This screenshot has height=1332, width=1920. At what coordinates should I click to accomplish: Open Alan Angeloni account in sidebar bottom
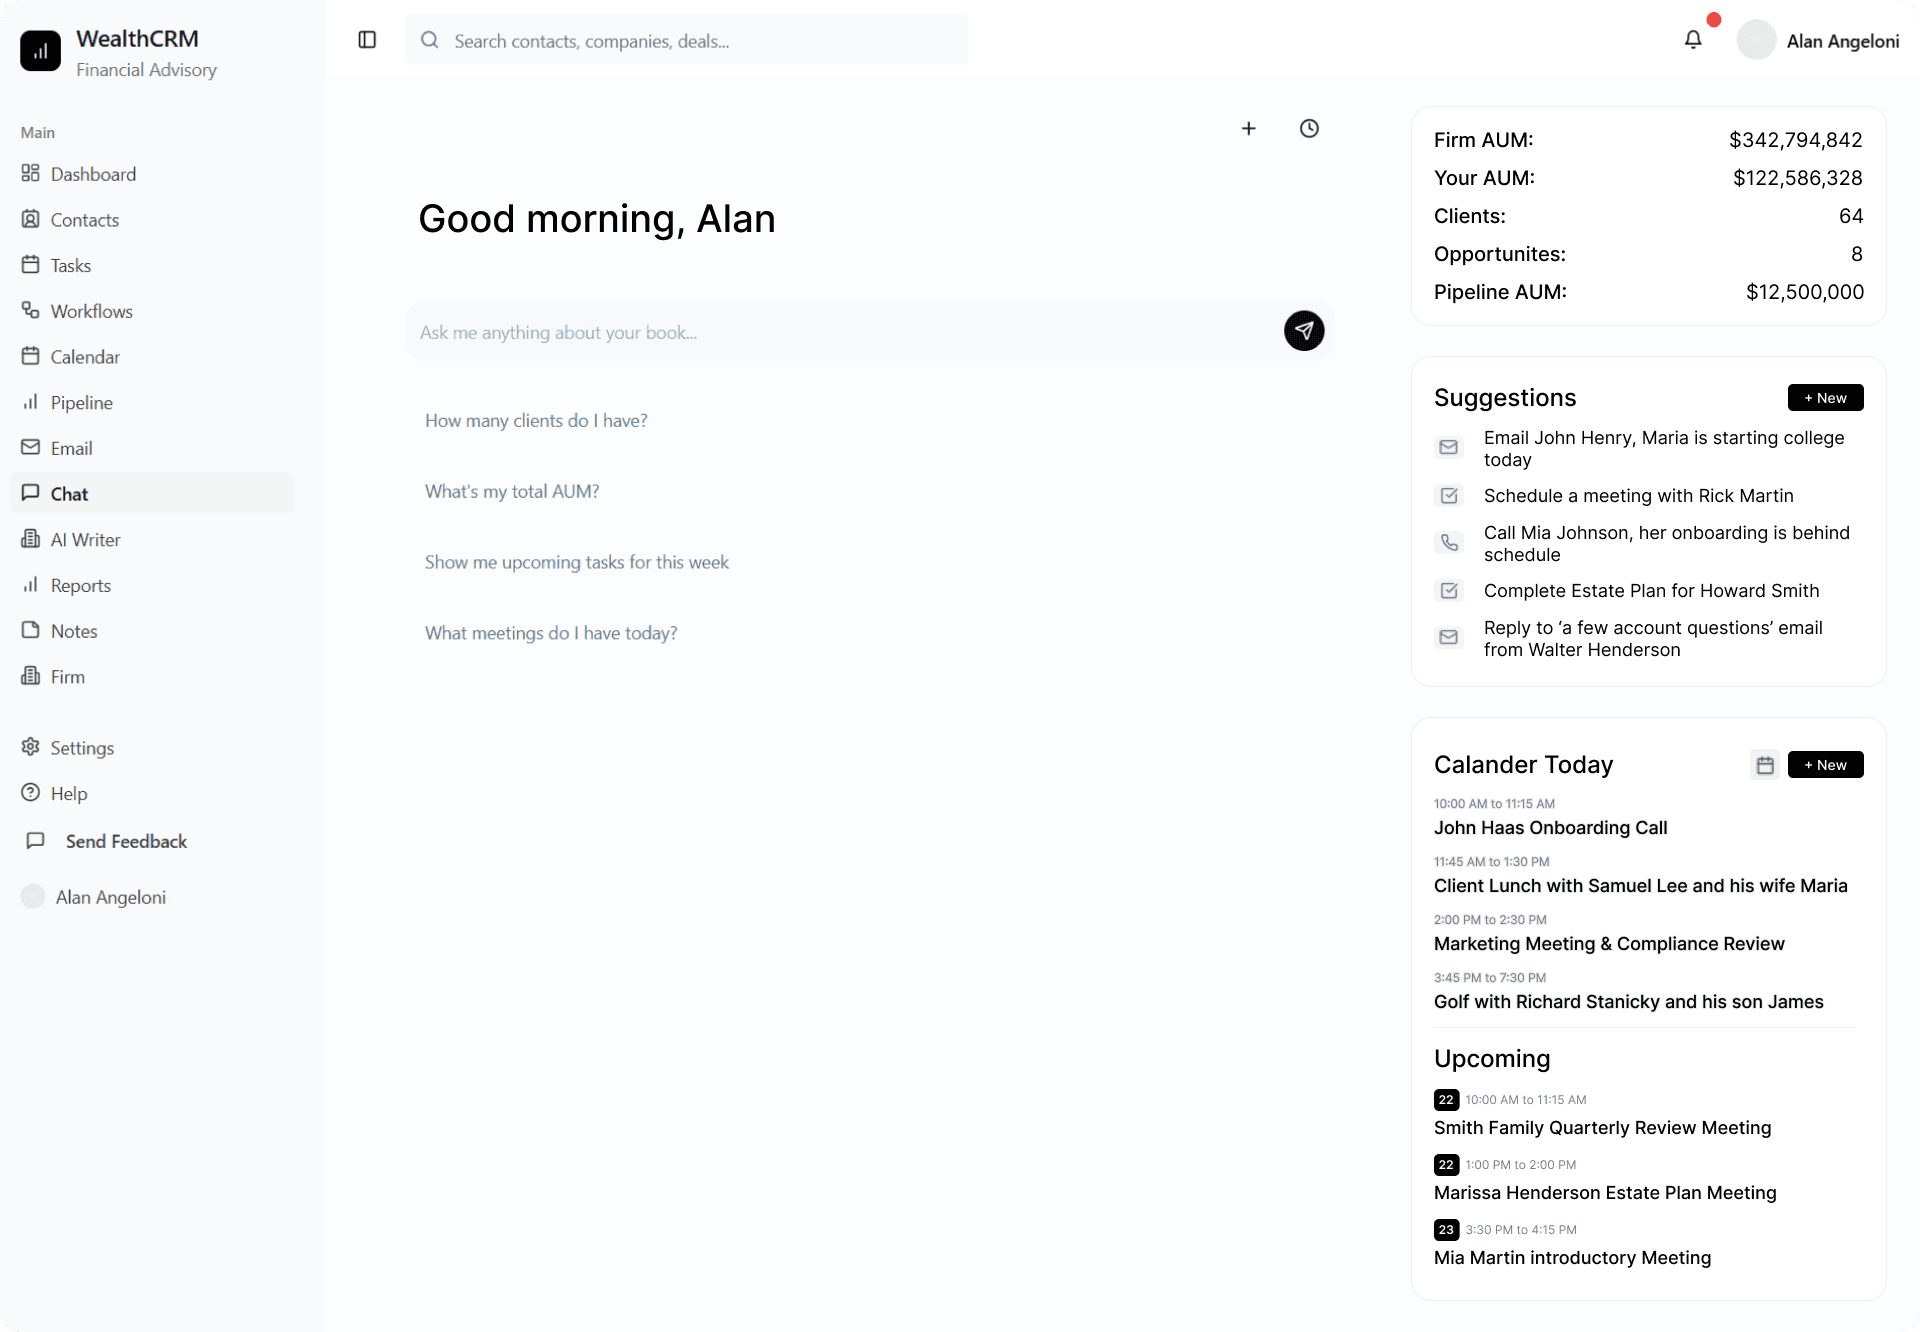(x=110, y=897)
